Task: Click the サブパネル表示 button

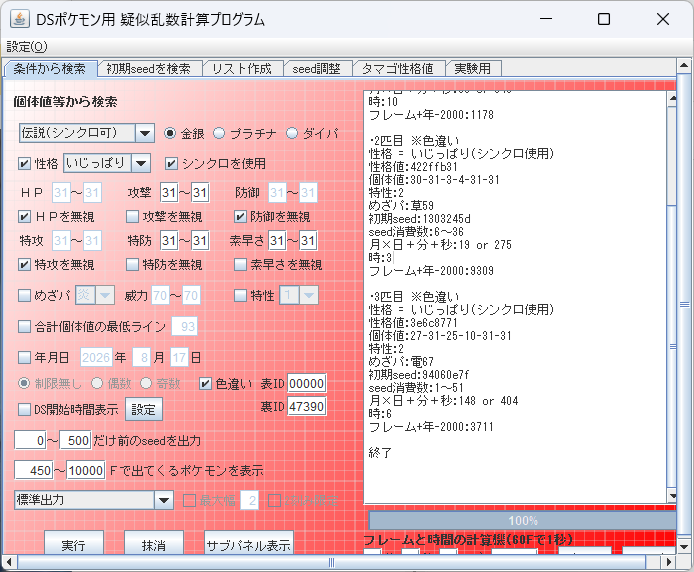Action: pyautogui.click(x=248, y=545)
